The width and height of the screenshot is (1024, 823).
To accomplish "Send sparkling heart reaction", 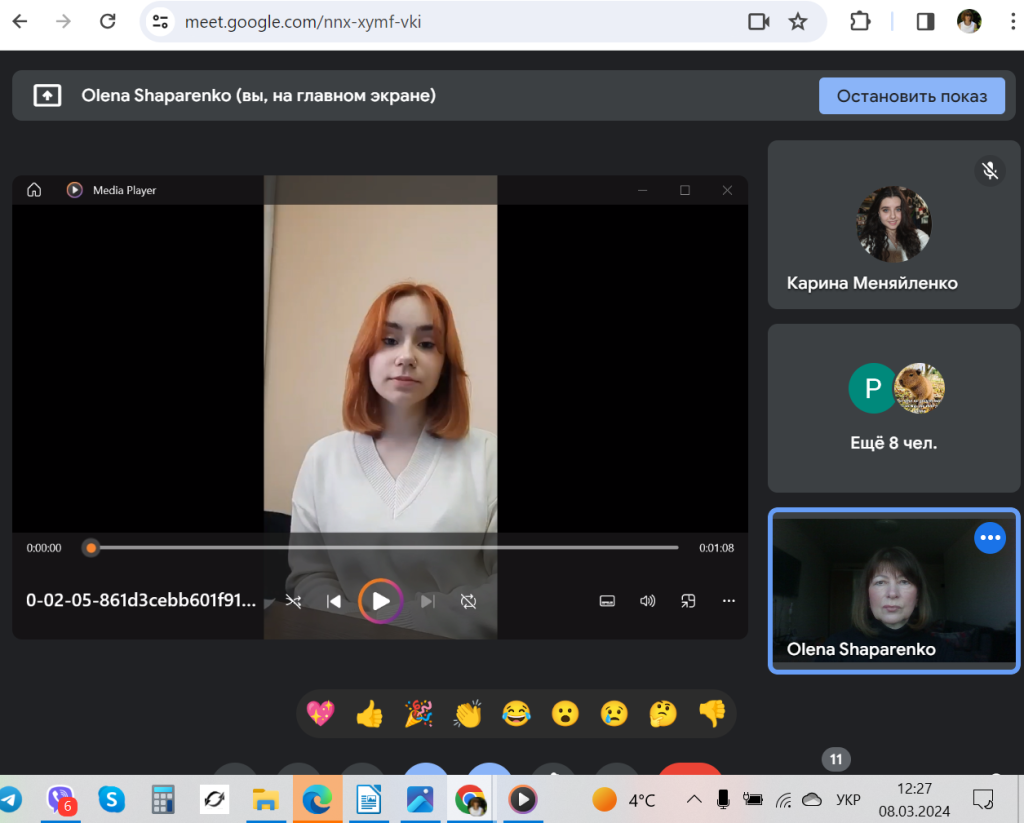I will [321, 713].
